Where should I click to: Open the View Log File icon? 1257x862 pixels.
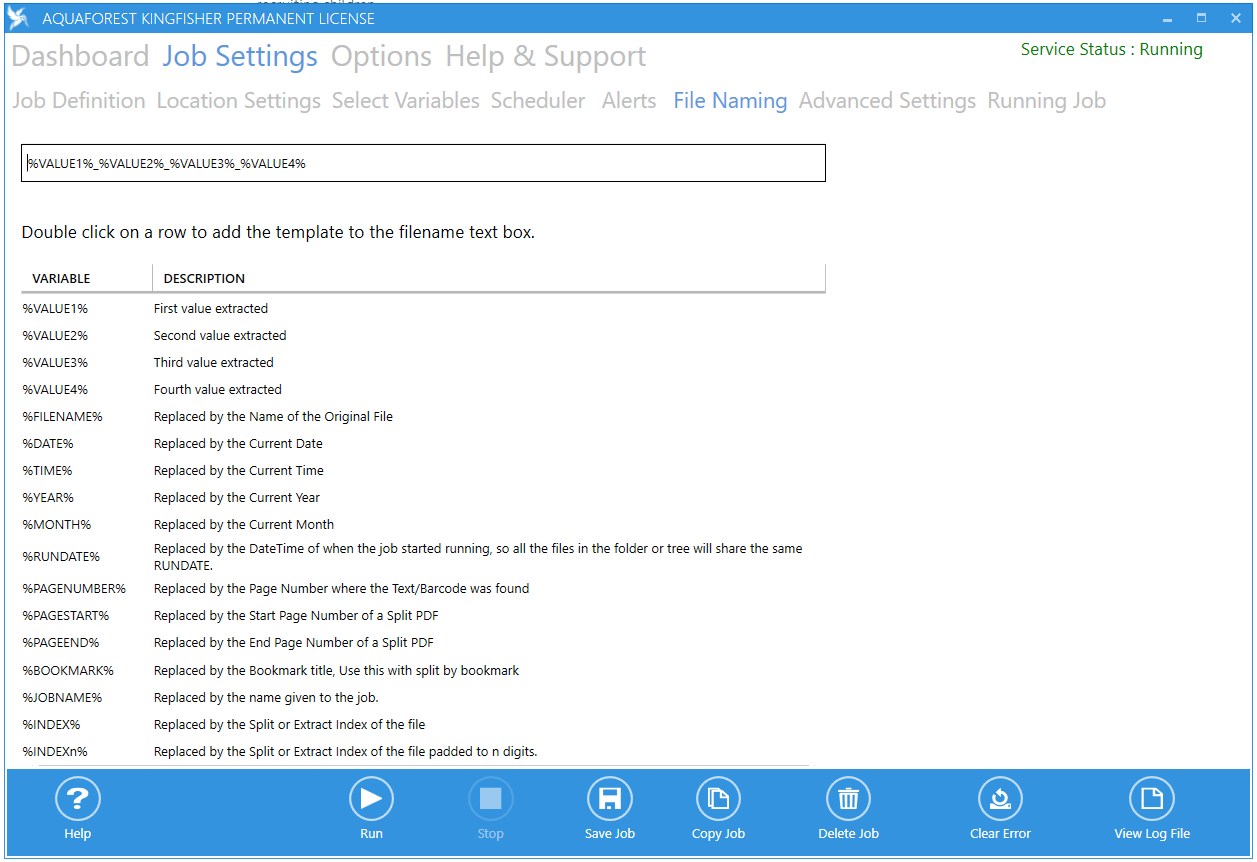[1151, 799]
